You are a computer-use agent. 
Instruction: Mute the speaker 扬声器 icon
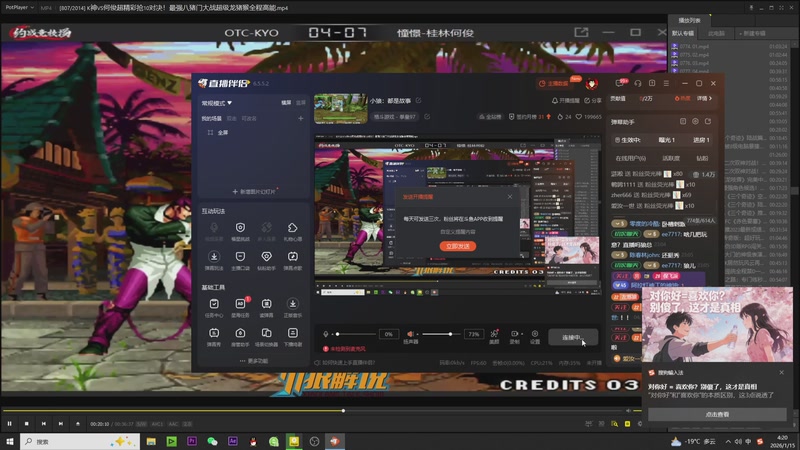(410, 334)
